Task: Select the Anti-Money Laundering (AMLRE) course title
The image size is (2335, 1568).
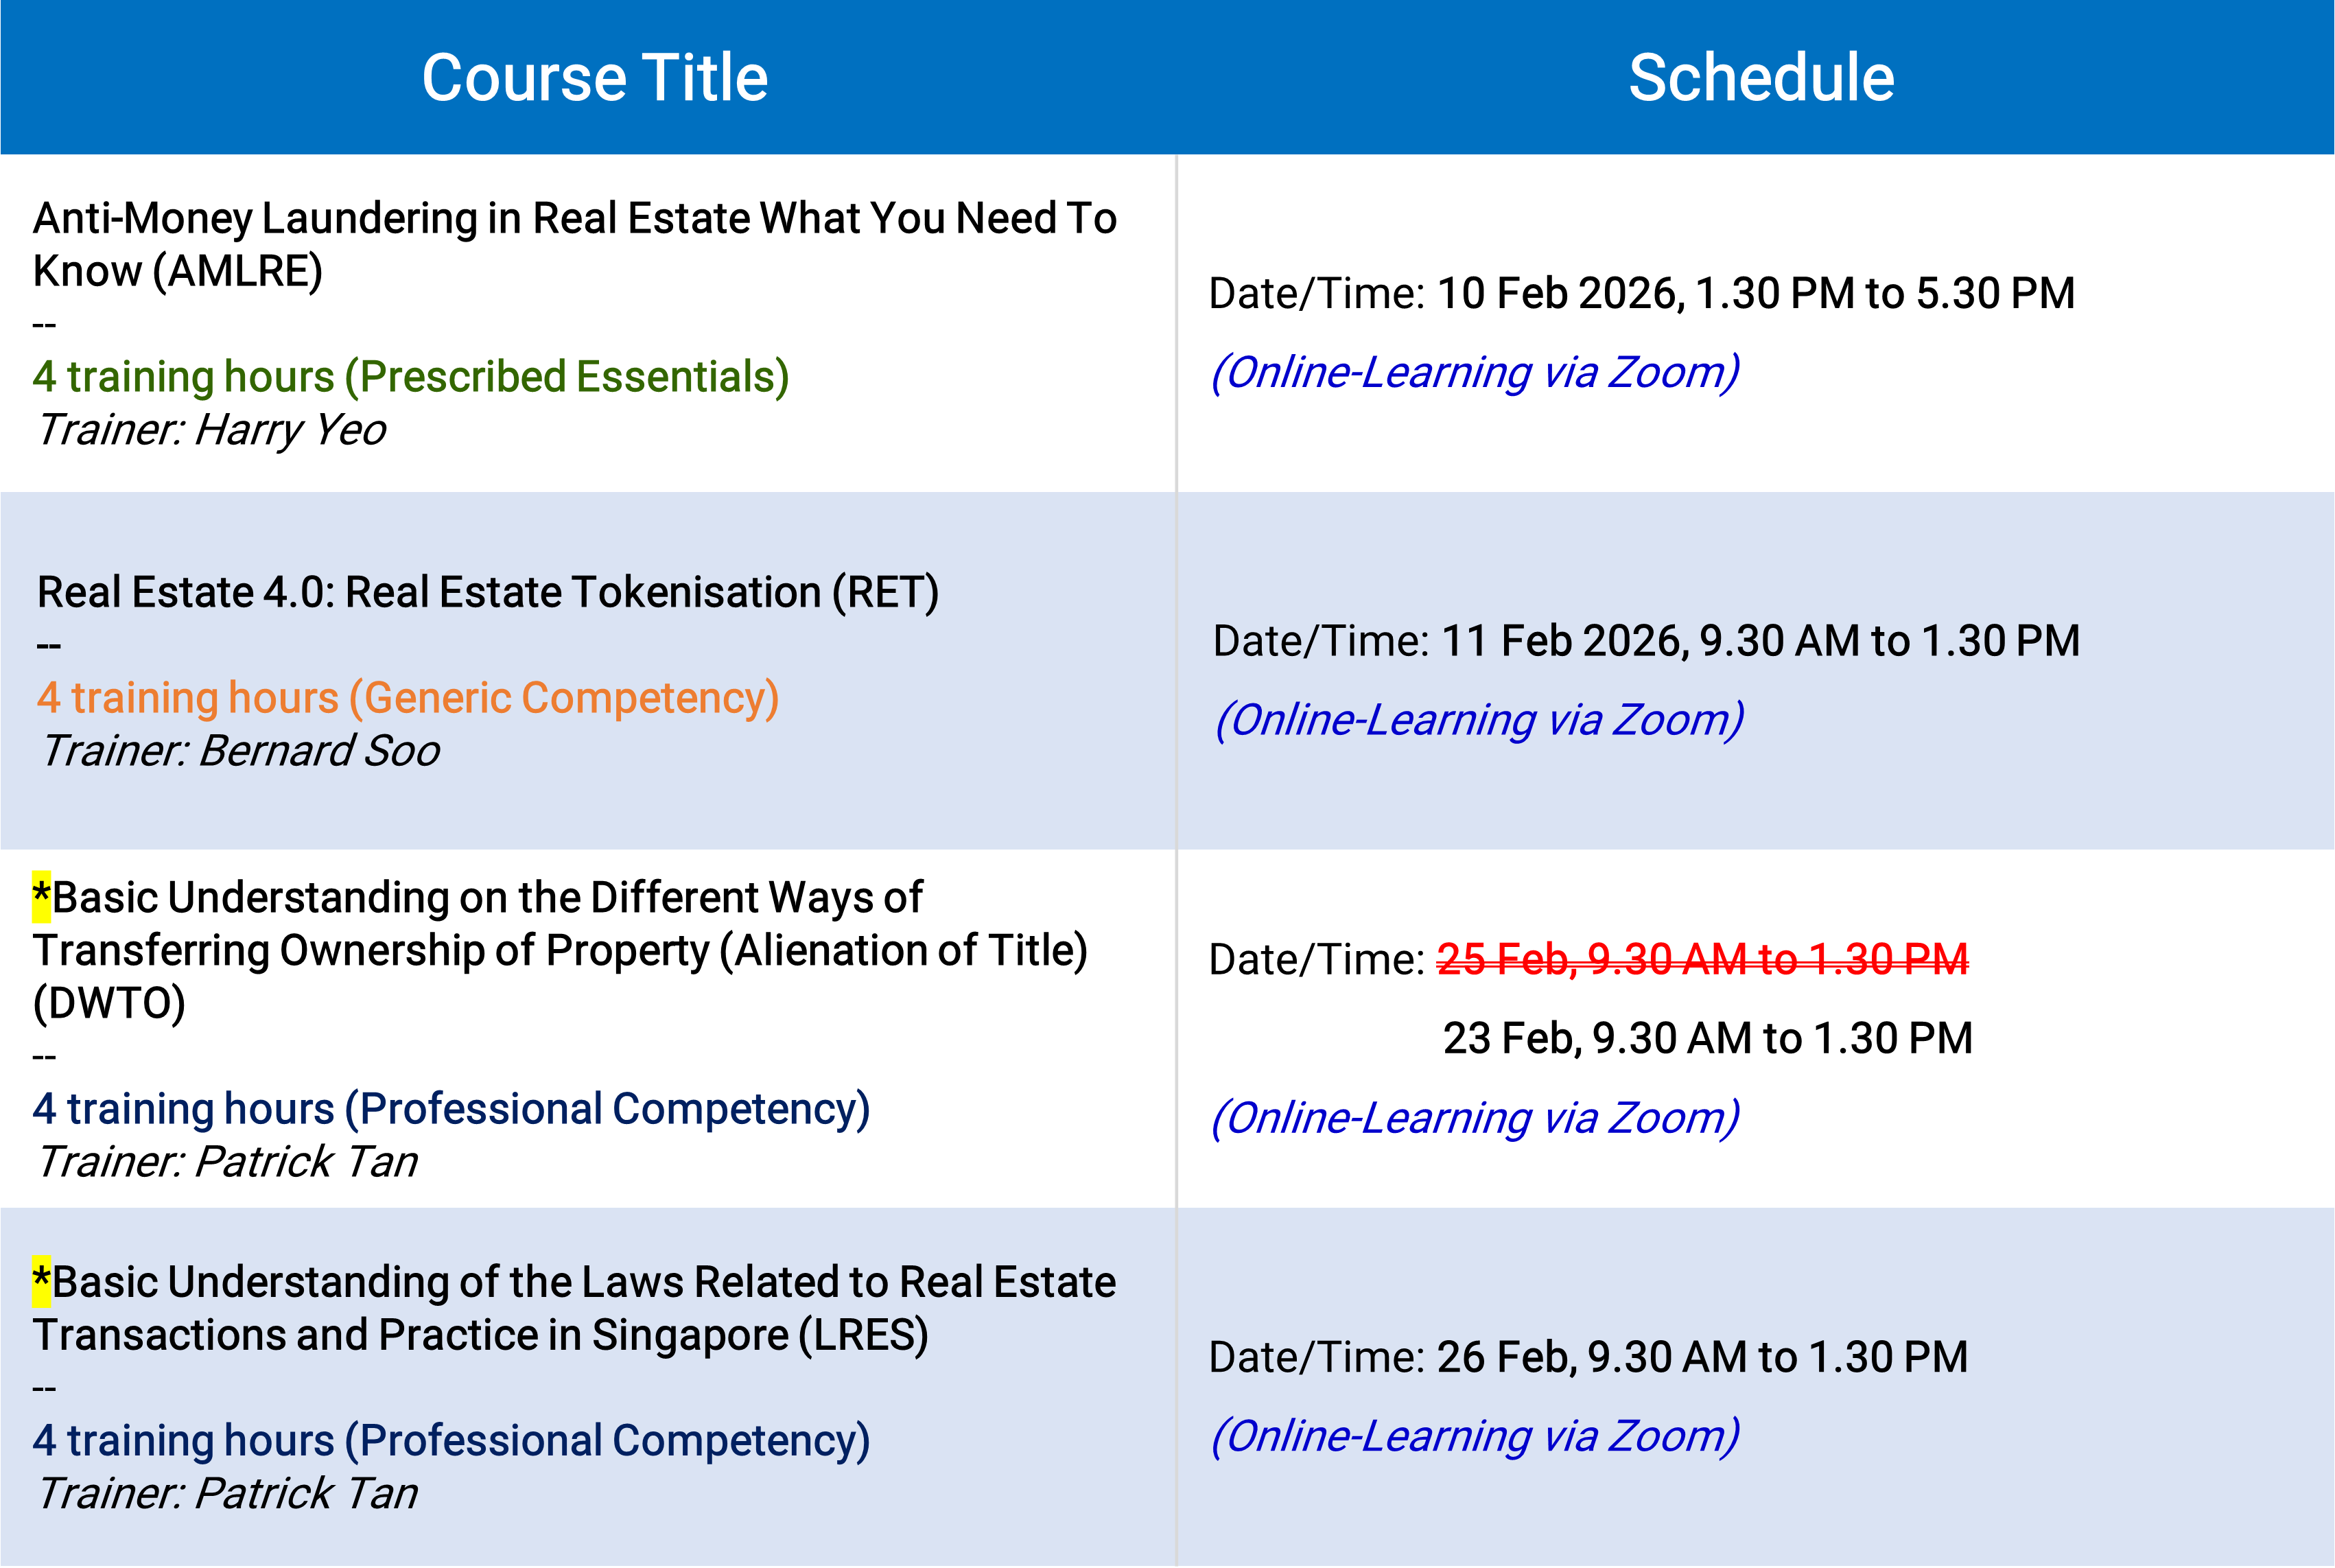Action: [574, 244]
